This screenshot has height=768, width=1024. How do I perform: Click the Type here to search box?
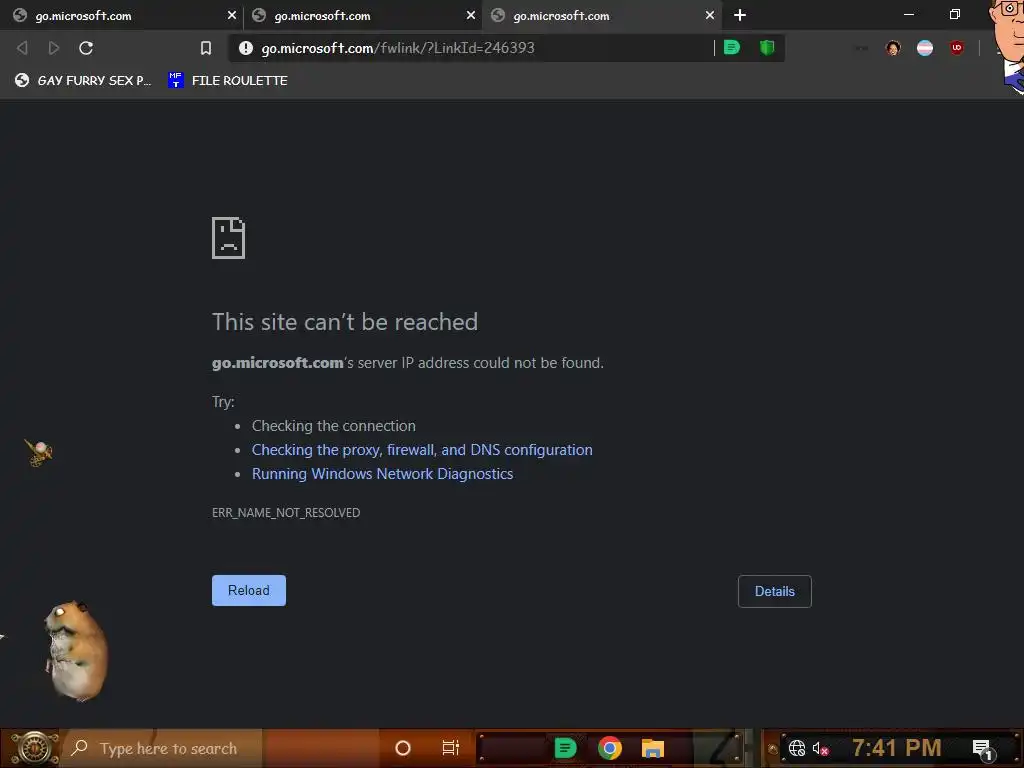tap(163, 748)
